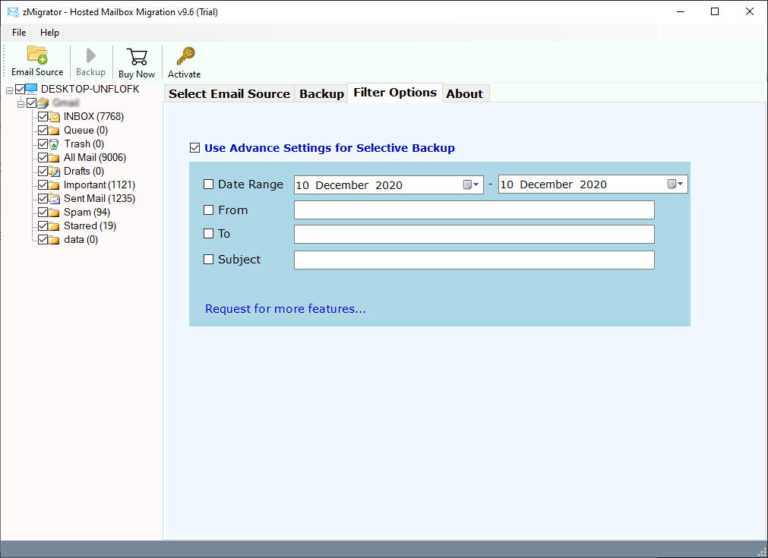This screenshot has width=768, height=558.
Task: Enable the From filter checkbox
Action: coord(209,210)
